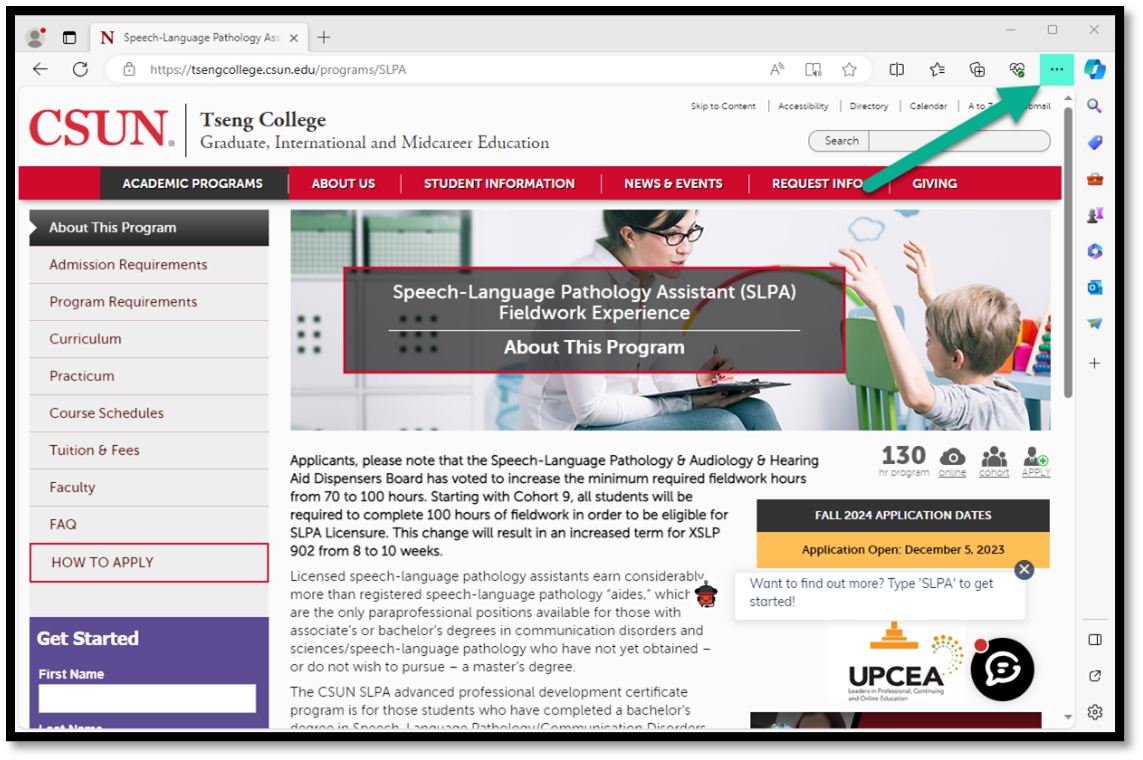Click the site Search text box
This screenshot has width=1143, height=760.
pyautogui.click(x=958, y=141)
